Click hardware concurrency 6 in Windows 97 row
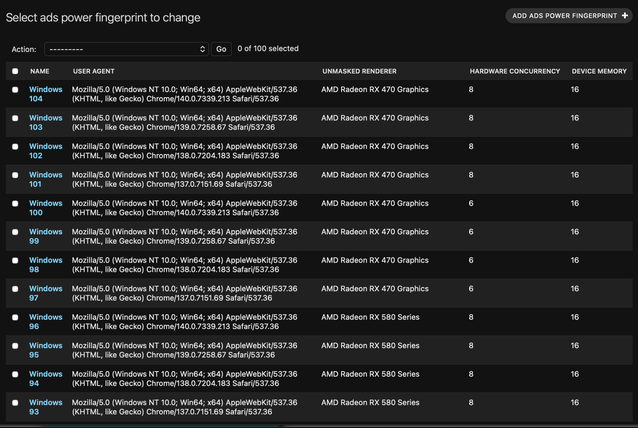This screenshot has height=428, width=638. tap(471, 289)
